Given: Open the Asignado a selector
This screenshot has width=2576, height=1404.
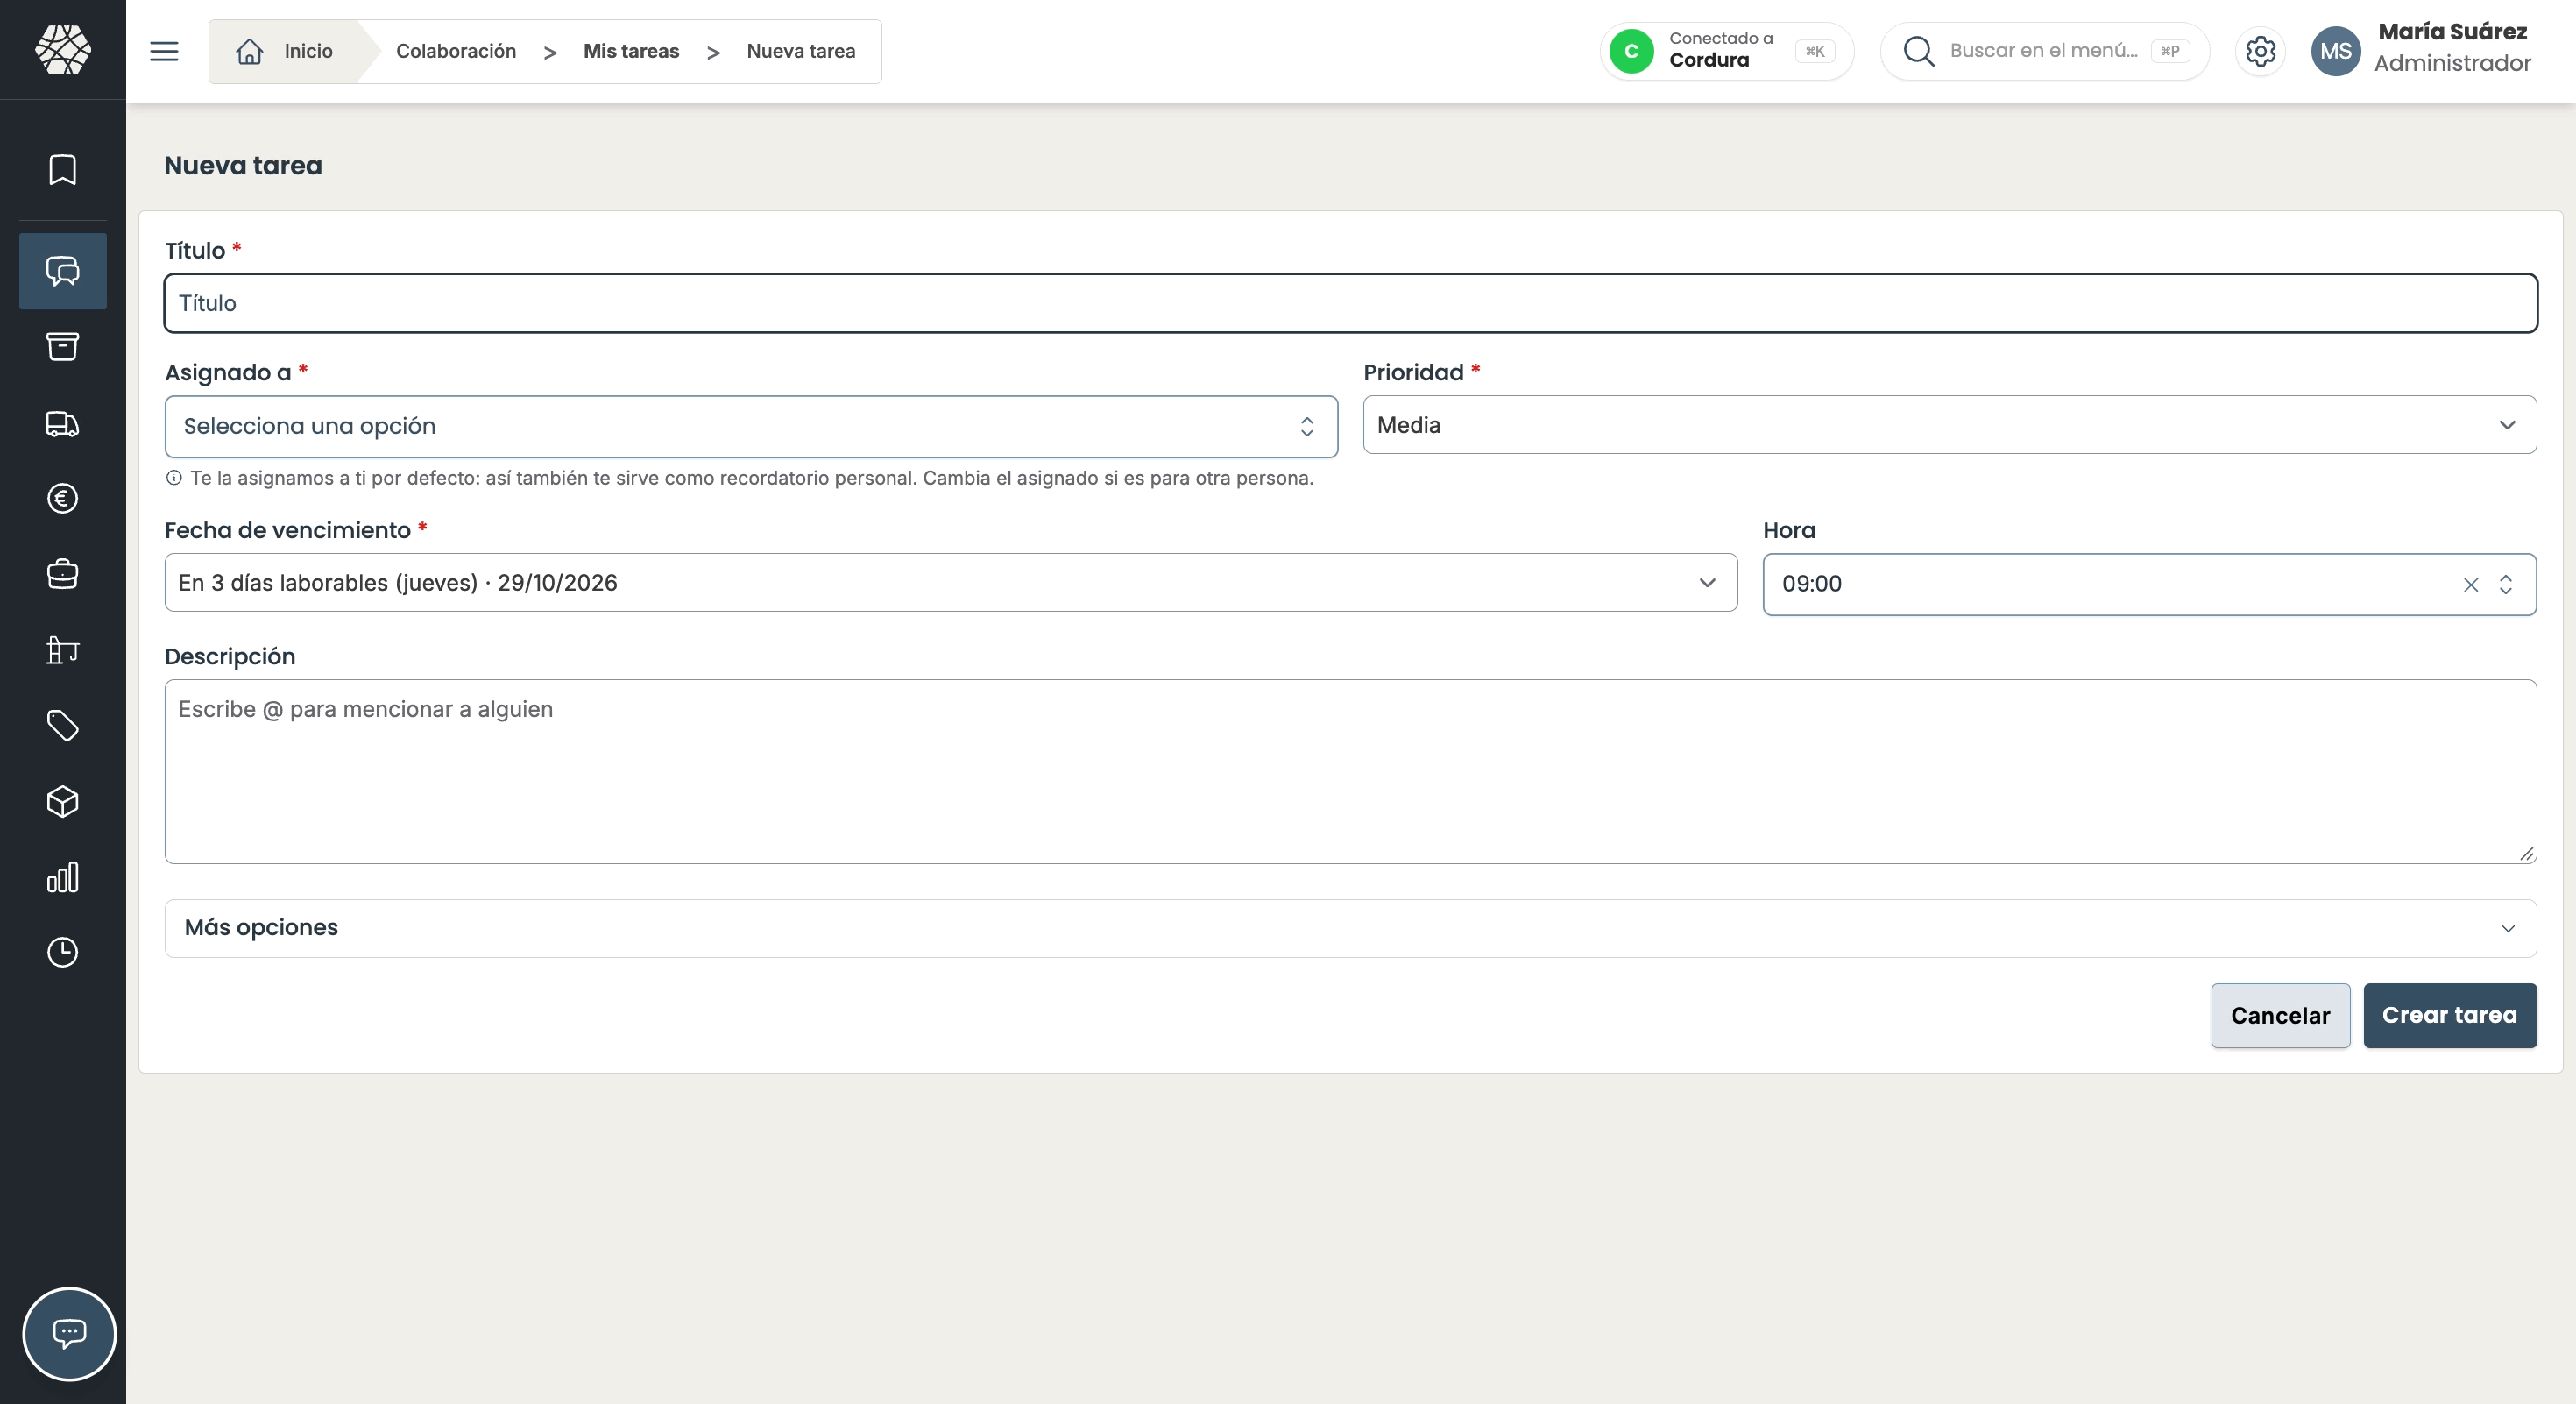Looking at the screenshot, I should pos(751,426).
